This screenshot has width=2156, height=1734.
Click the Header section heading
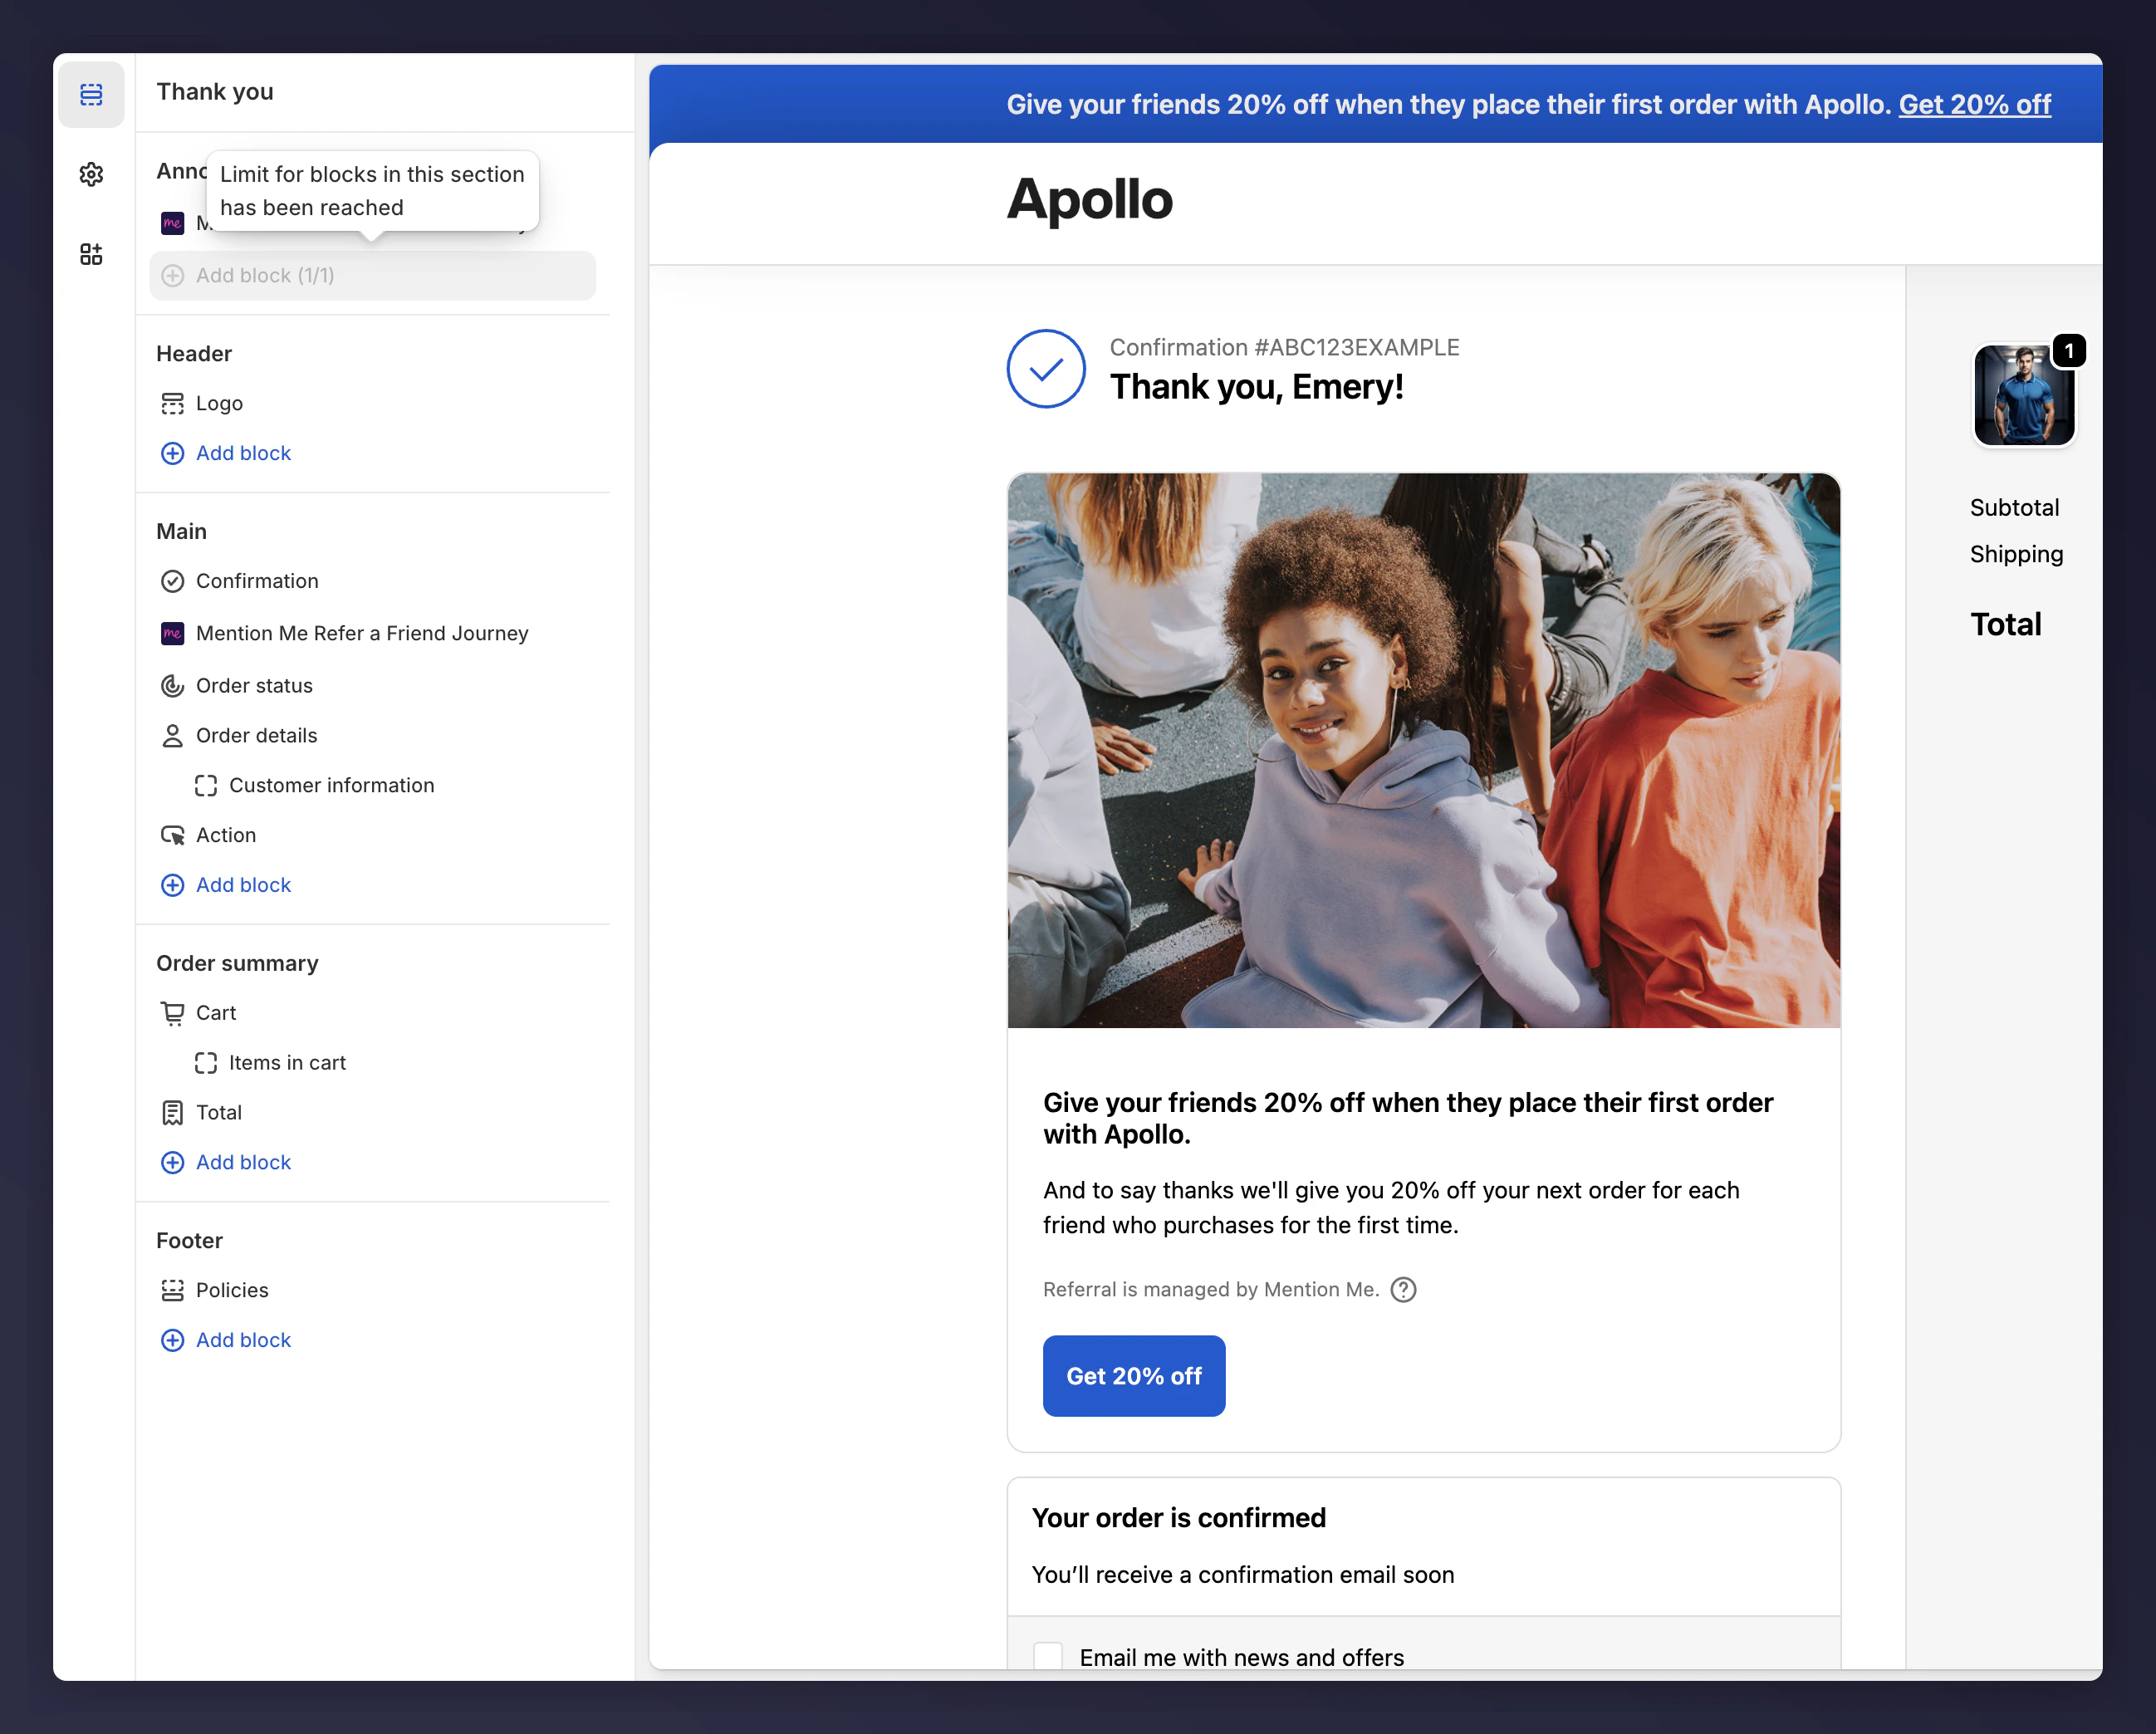point(194,354)
